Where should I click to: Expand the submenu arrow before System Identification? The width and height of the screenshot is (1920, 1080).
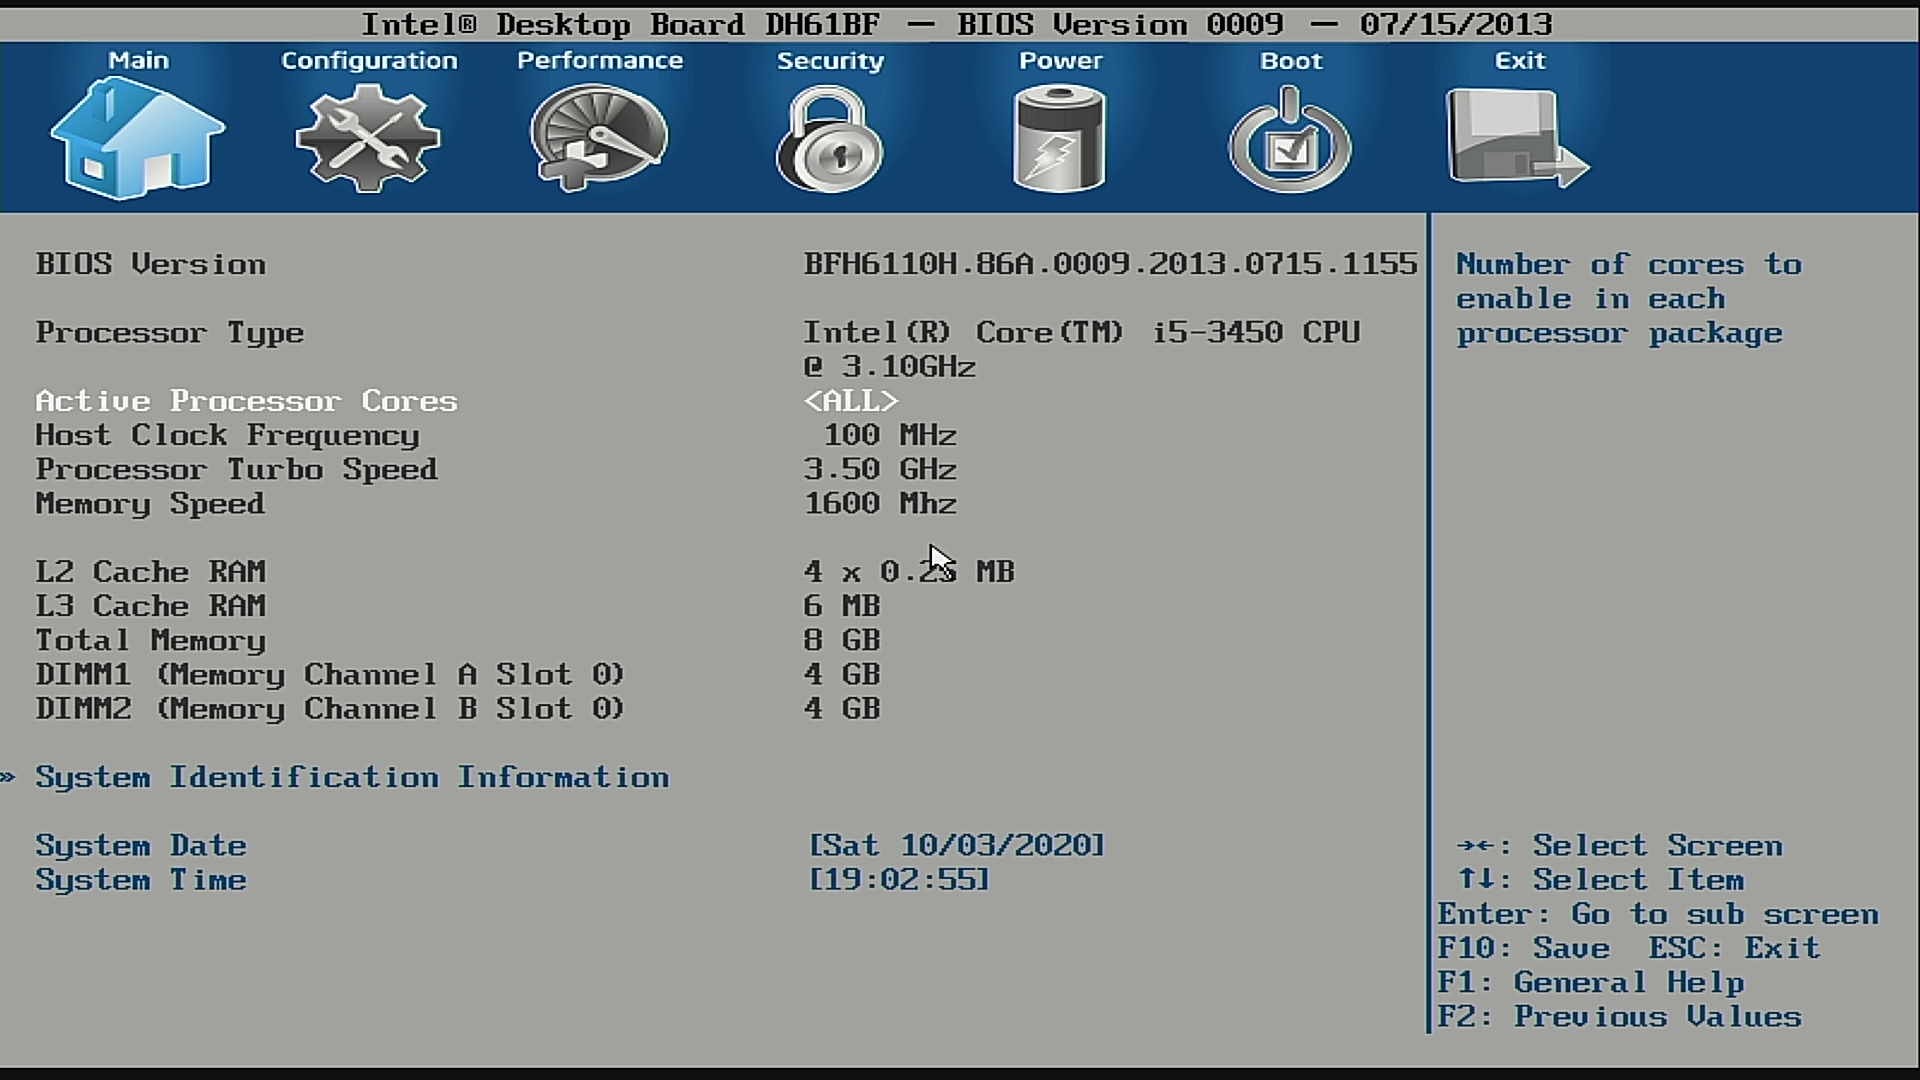[9, 778]
